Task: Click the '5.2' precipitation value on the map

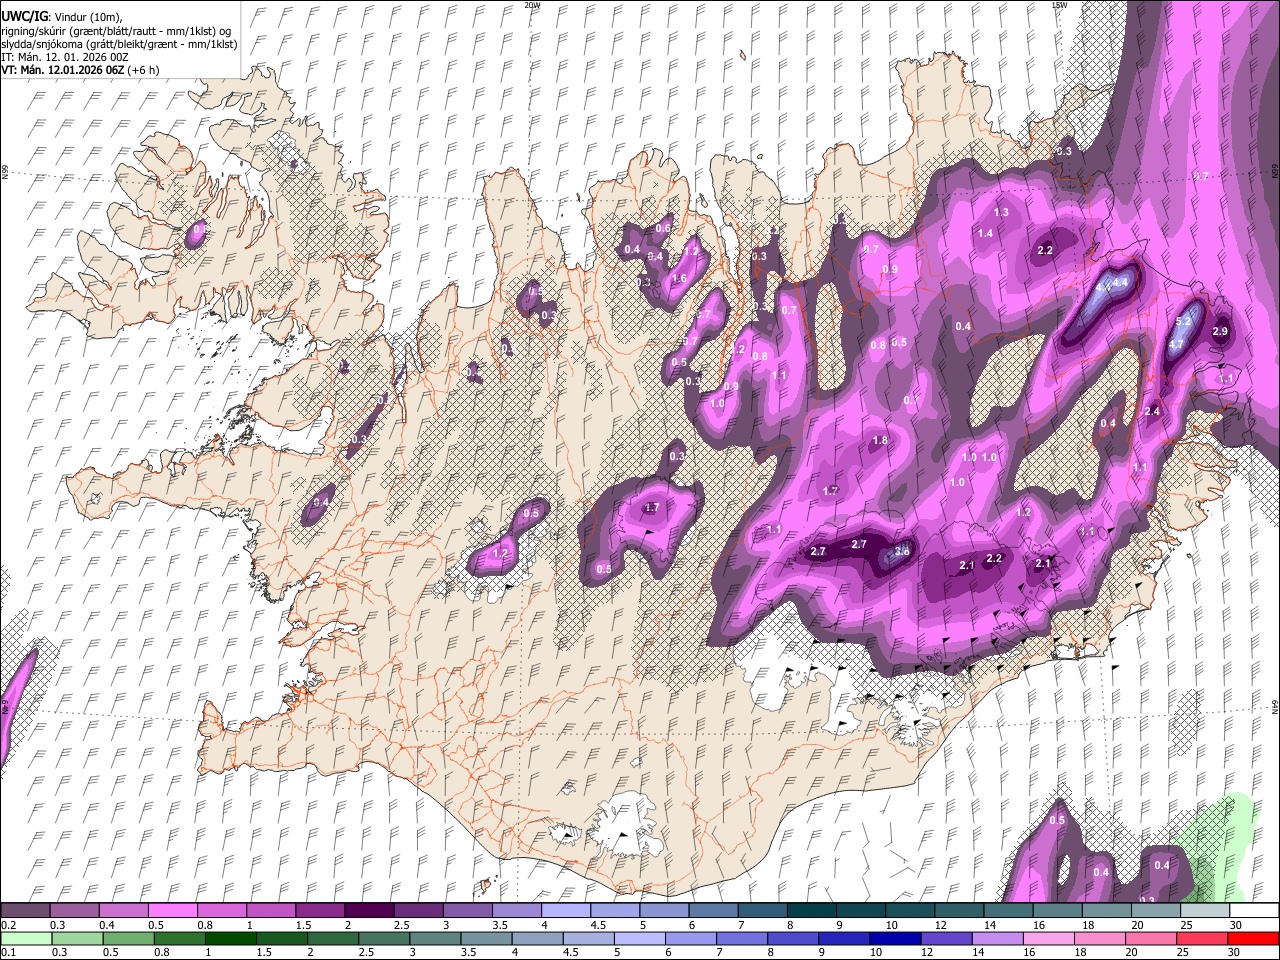Action: [1184, 321]
